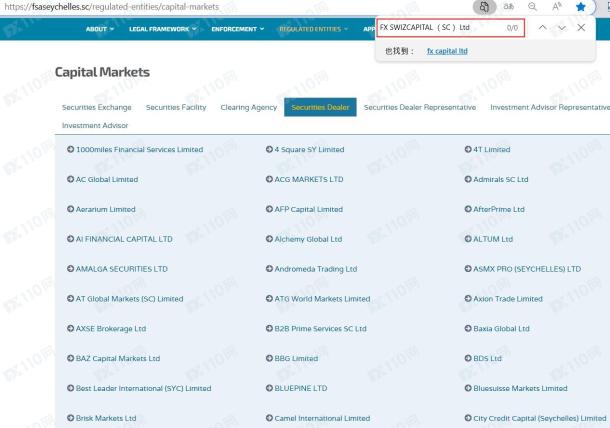This screenshot has height=428, width=610.
Task: Switch to Securities Facility tab
Action: click(176, 107)
